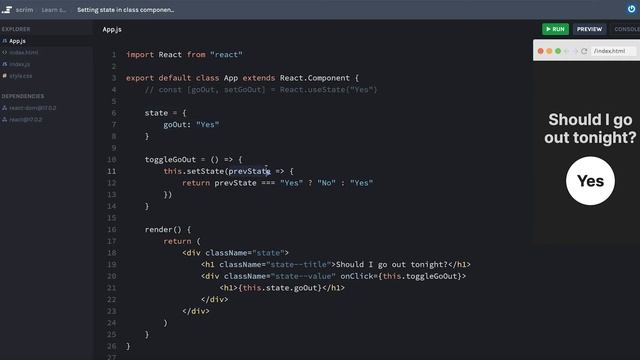This screenshot has height=360, width=640.
Task: Click the package icon beside react@17.0.2
Action: [x=5, y=120]
